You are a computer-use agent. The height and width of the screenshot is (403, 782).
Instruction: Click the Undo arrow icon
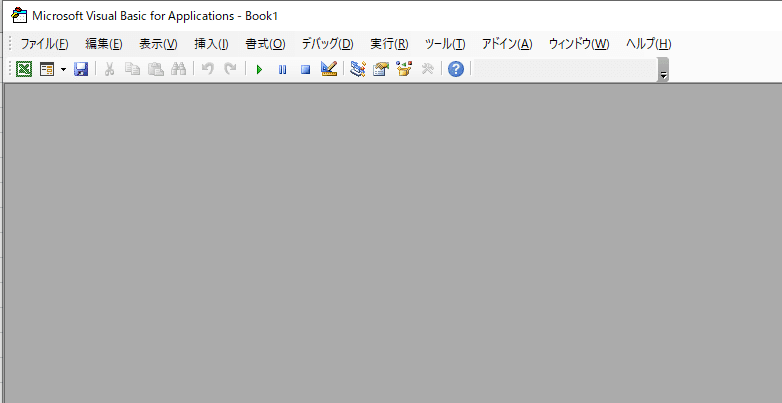(207, 69)
